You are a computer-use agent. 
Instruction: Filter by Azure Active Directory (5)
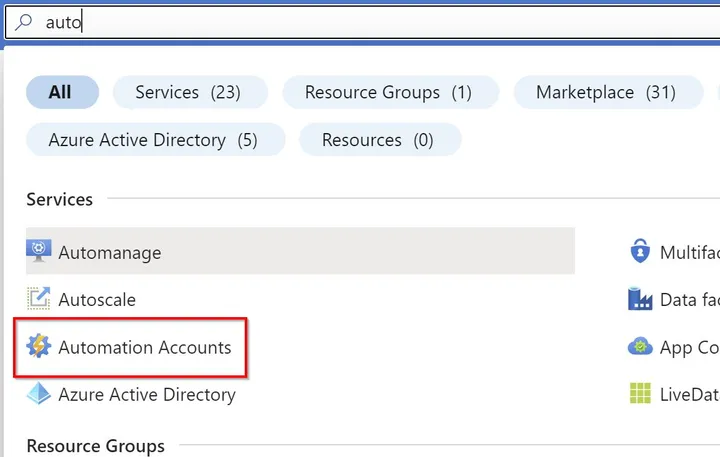(156, 140)
